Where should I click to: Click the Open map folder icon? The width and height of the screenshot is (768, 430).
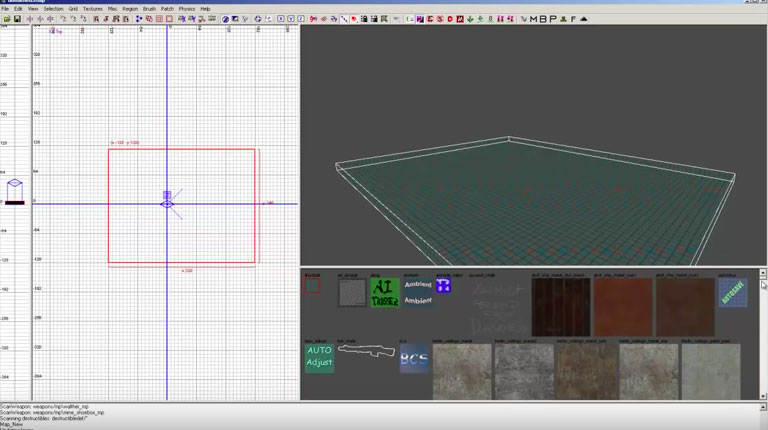(x=6, y=18)
